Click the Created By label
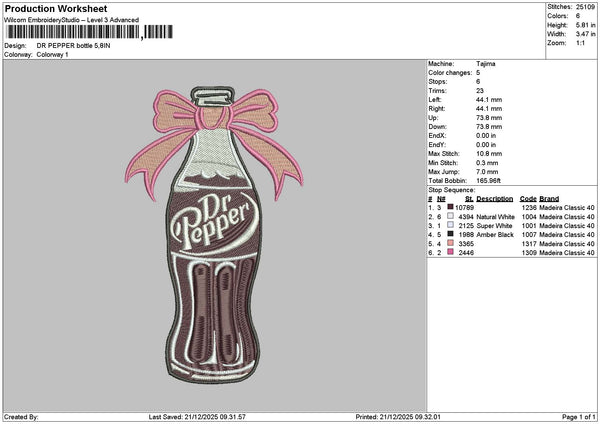The height and width of the screenshot is (424, 600). coord(21,417)
